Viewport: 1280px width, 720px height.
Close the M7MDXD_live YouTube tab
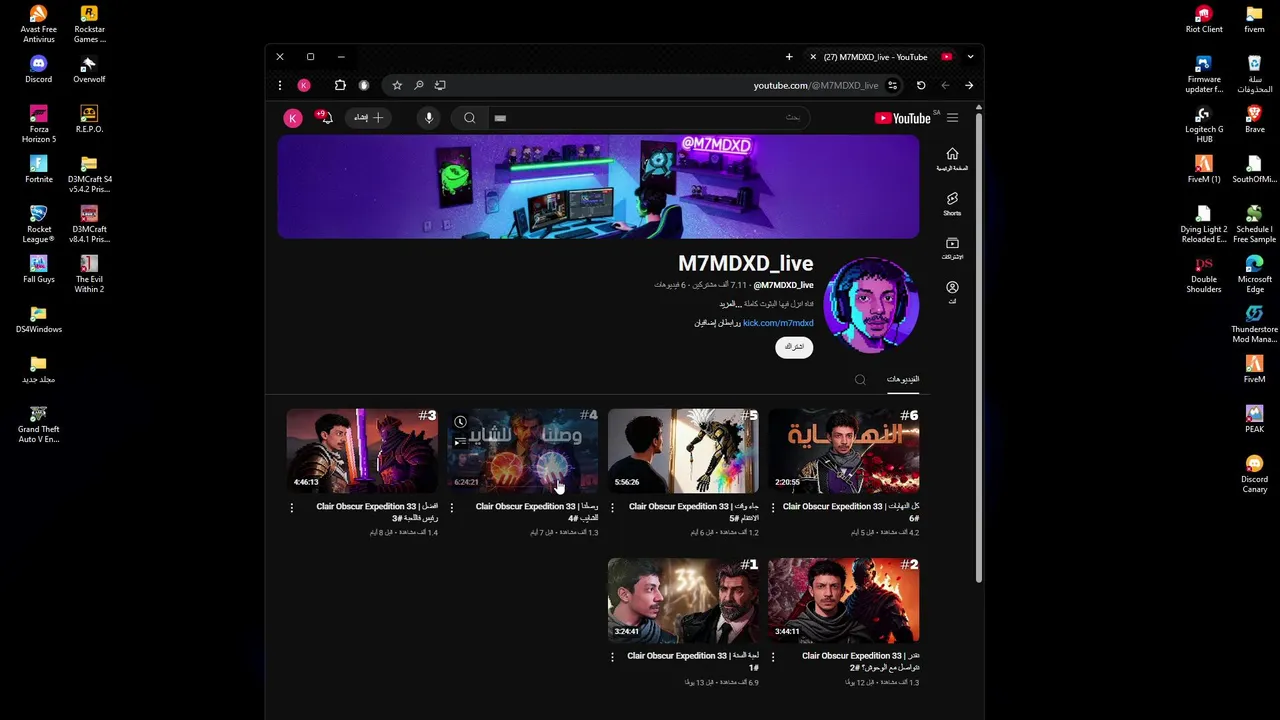tap(813, 57)
